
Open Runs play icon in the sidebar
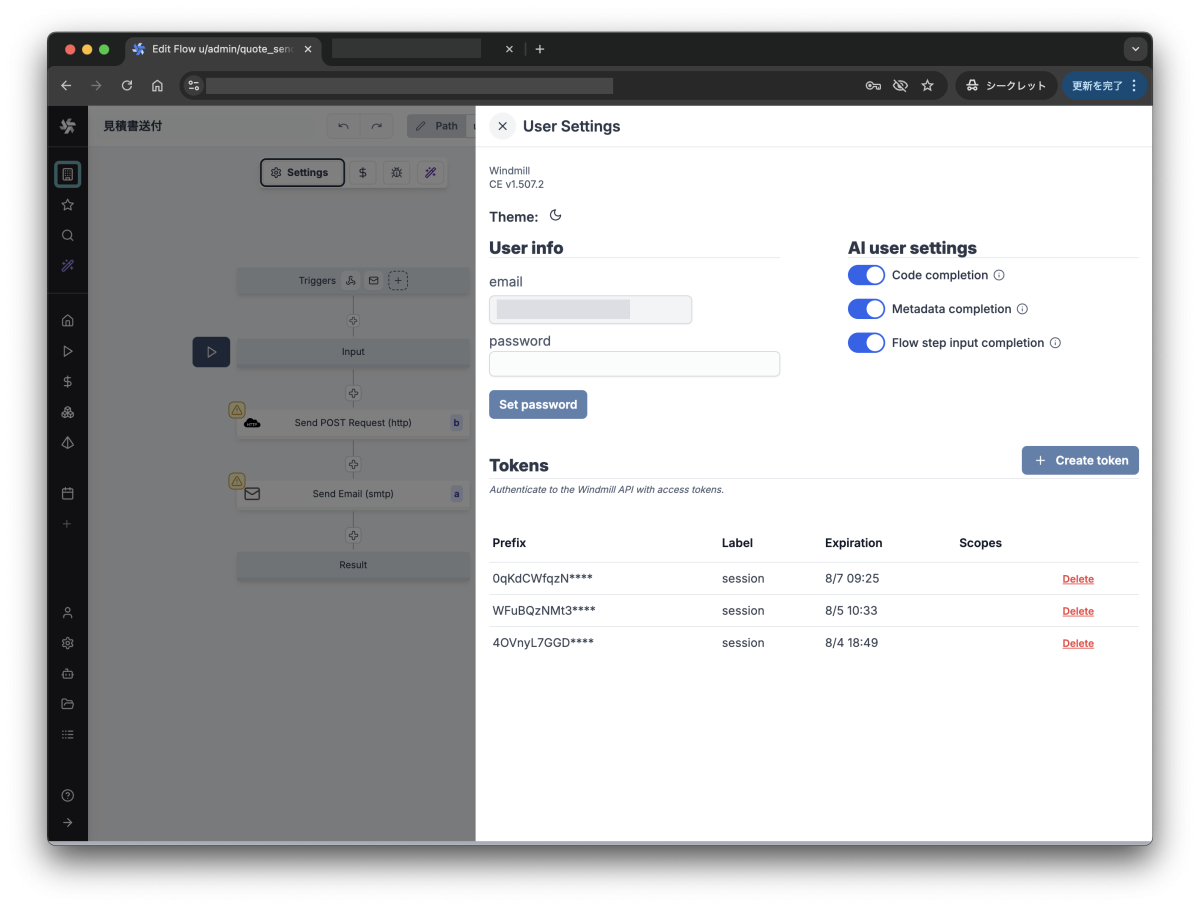pyautogui.click(x=68, y=351)
